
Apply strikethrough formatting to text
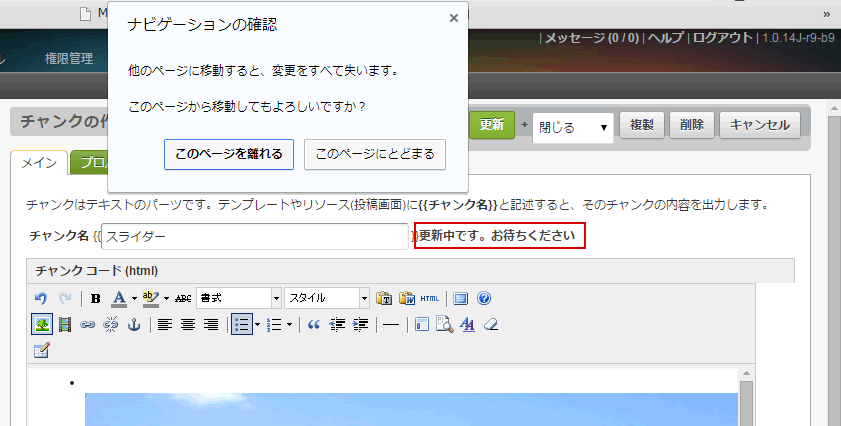[x=183, y=298]
